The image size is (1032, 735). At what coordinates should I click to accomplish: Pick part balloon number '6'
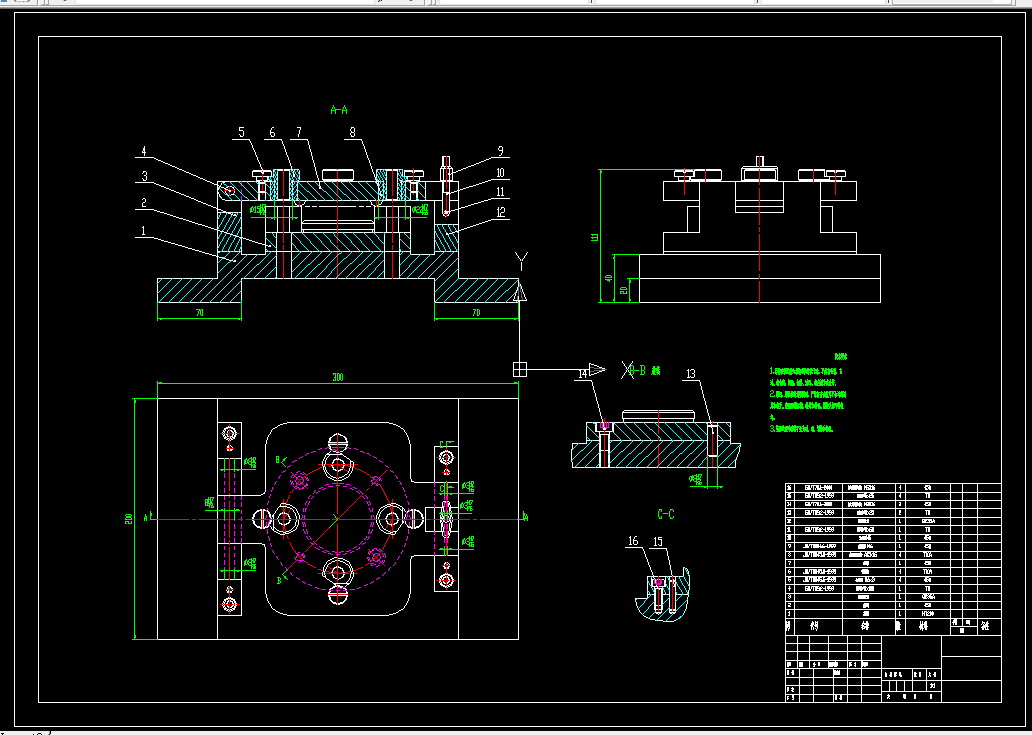click(272, 132)
